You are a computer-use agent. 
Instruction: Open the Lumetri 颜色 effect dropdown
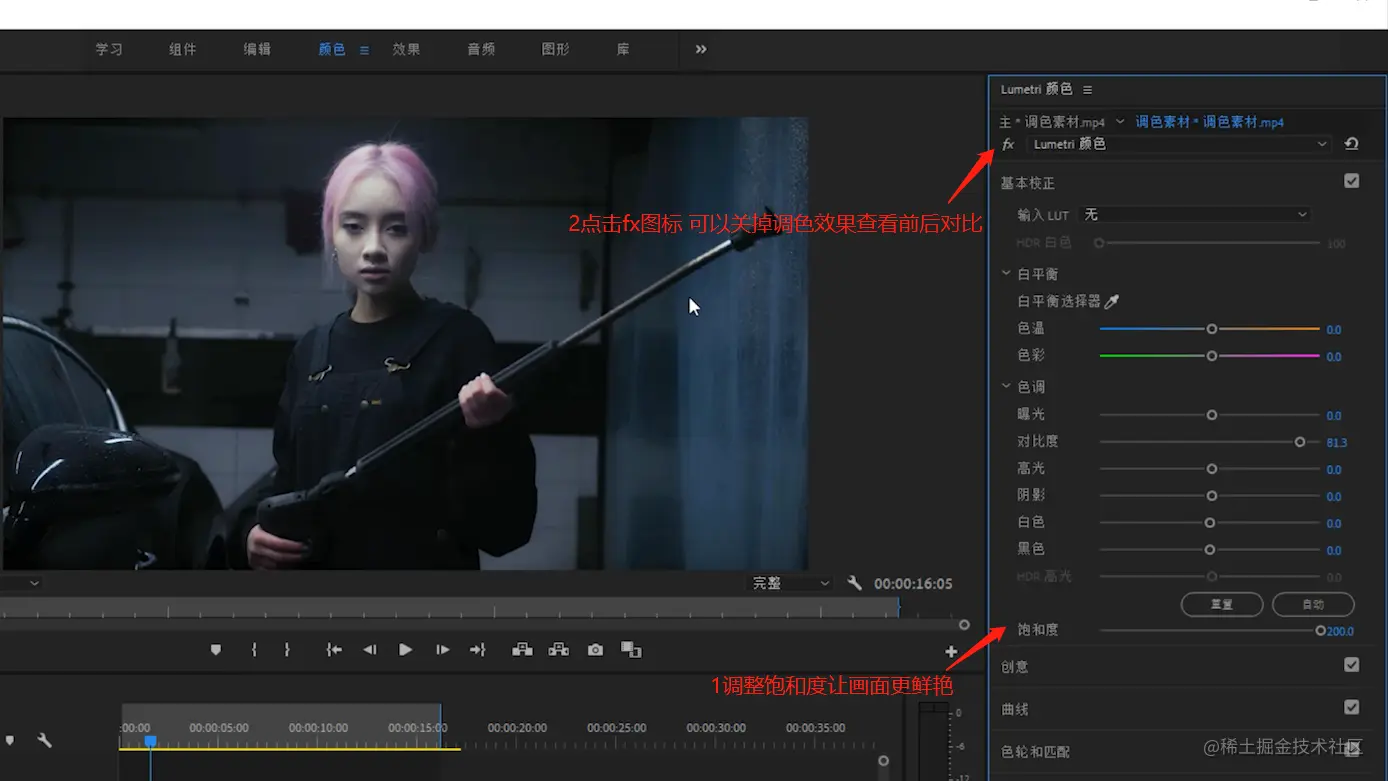(1180, 144)
